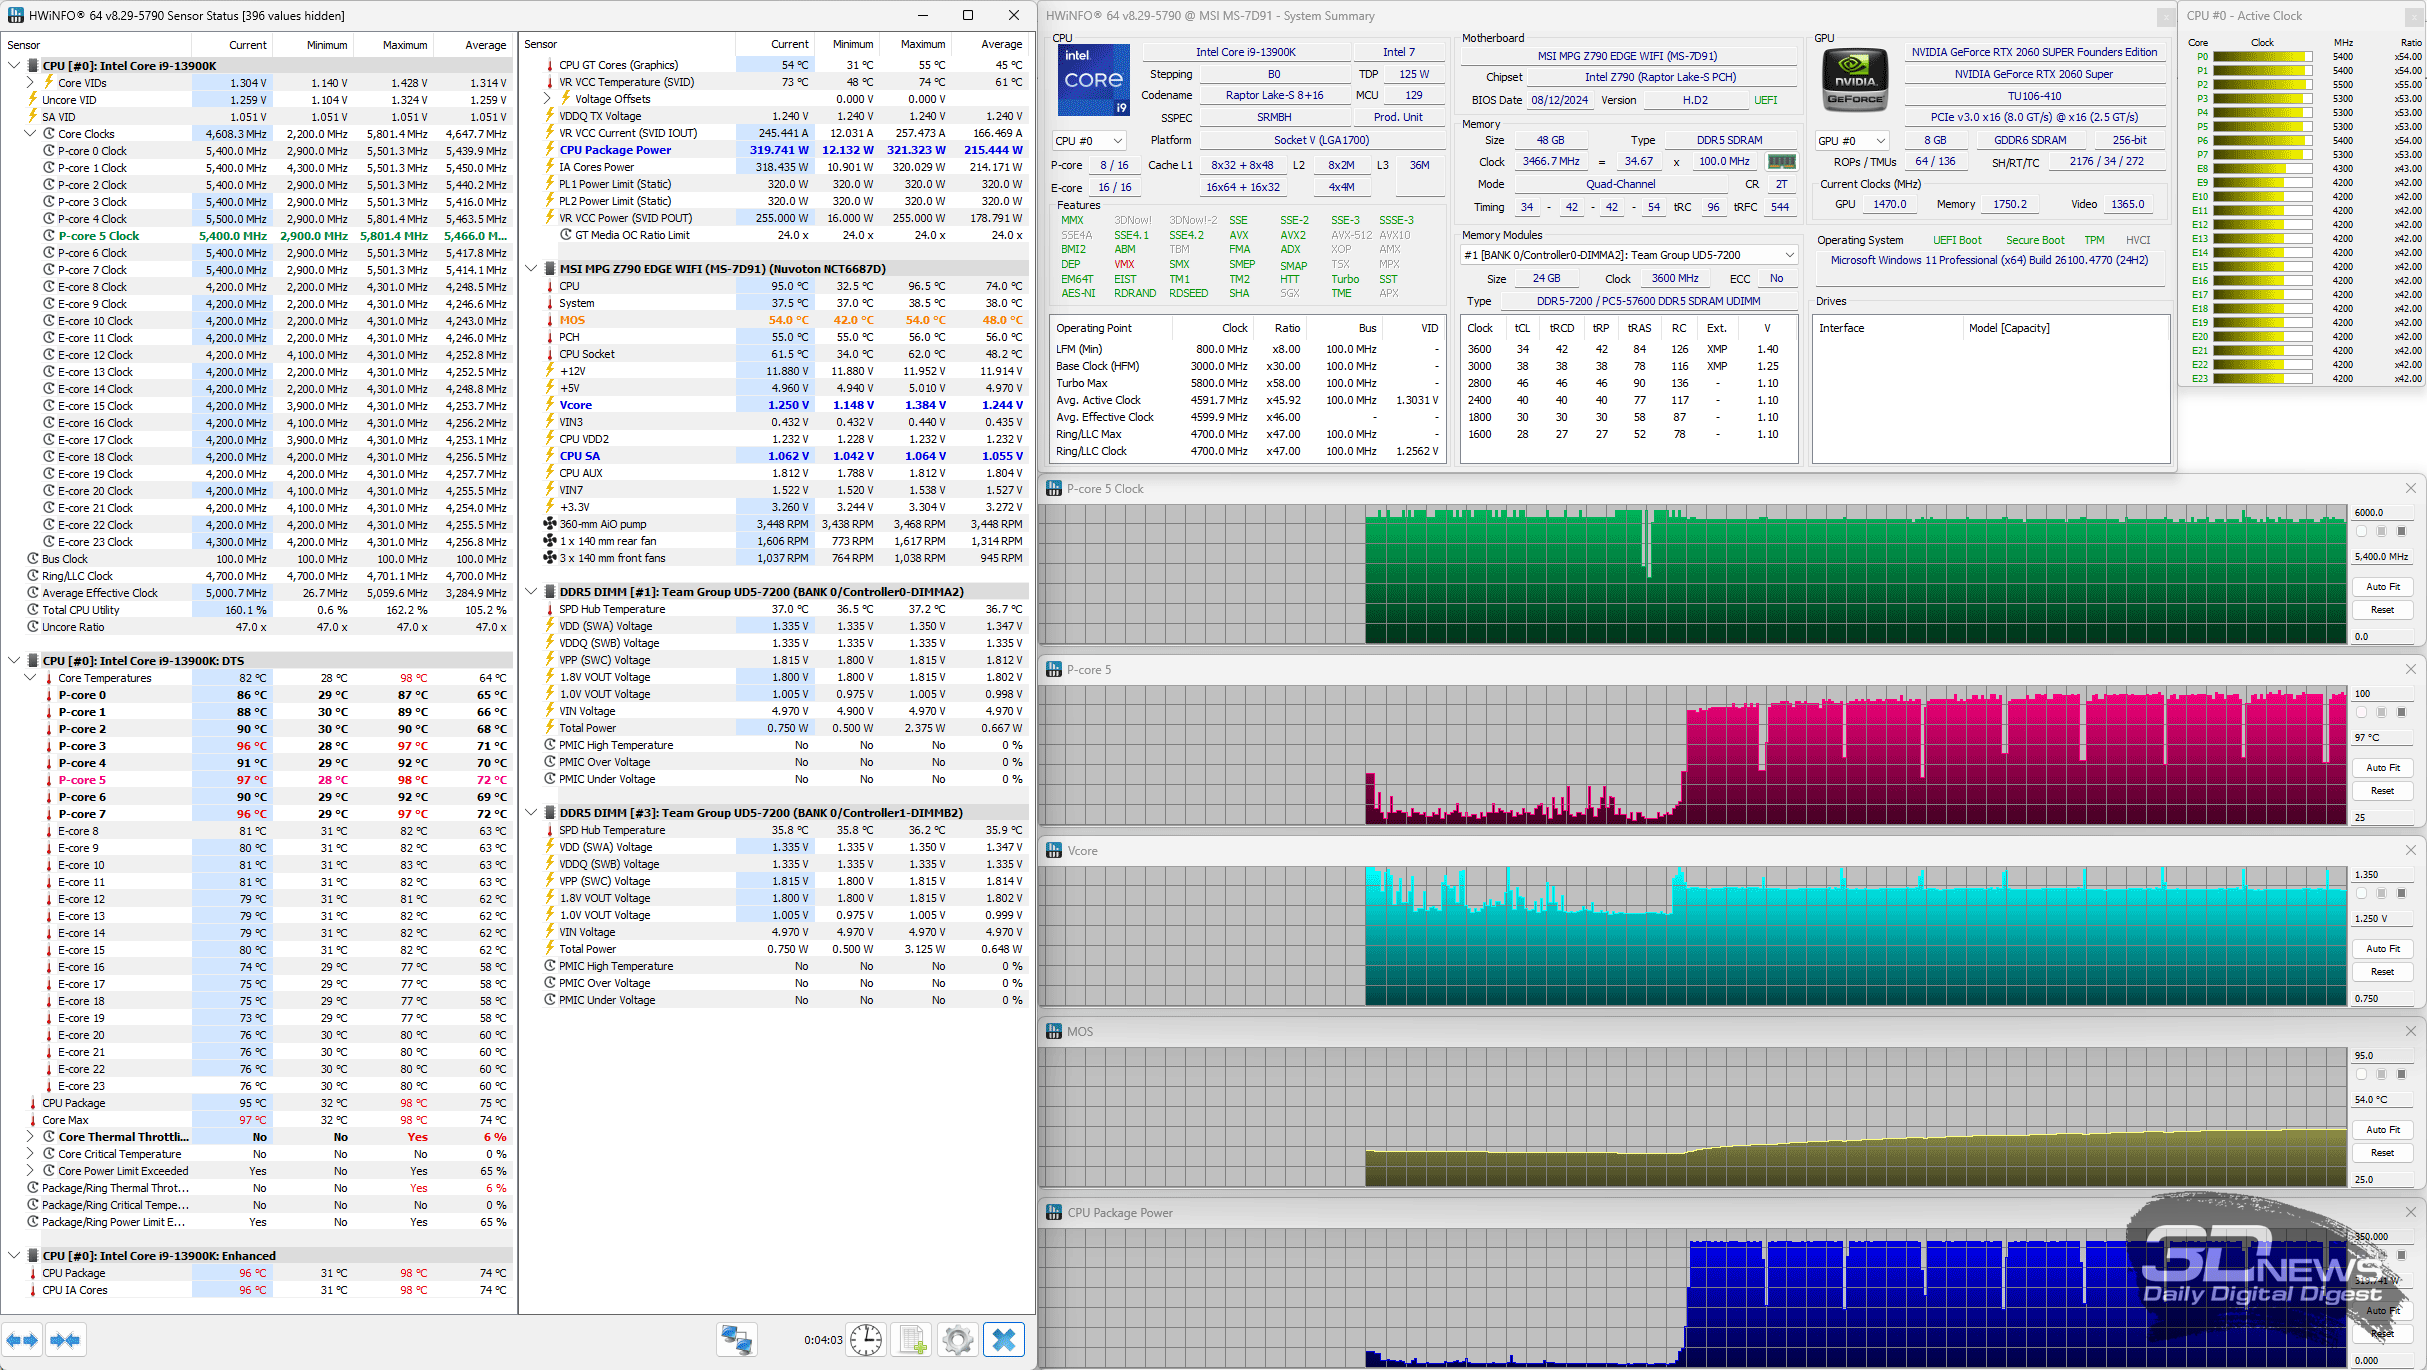This screenshot has width=2427, height=1370.
Task: Collapse the Core Temperatures node
Action: click(x=30, y=678)
